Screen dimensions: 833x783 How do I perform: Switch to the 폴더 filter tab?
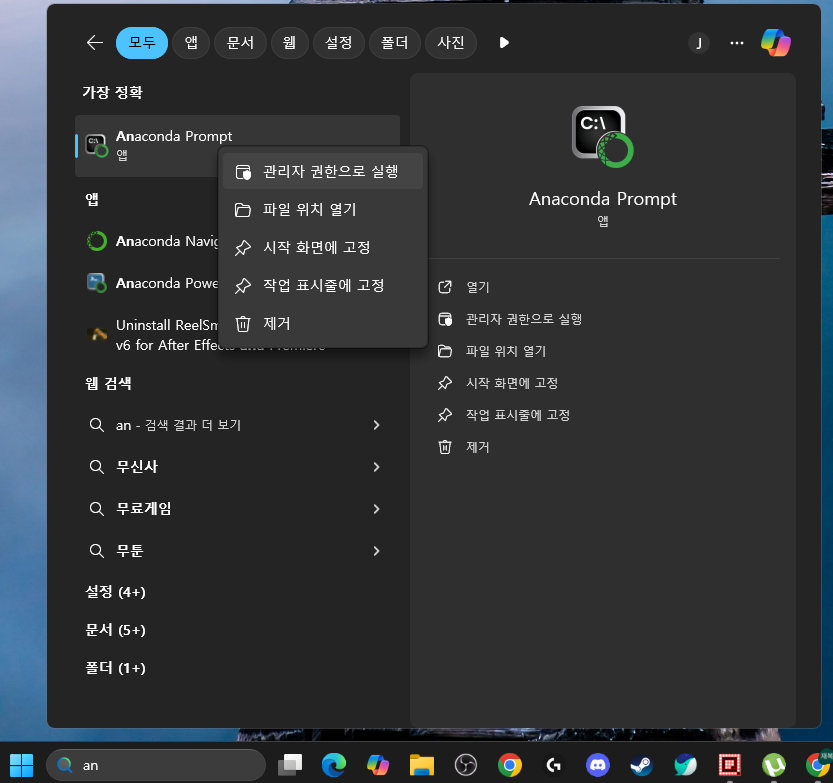point(395,42)
